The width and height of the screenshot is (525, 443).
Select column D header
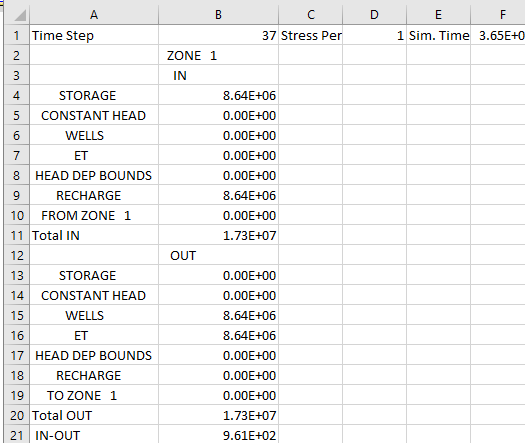[374, 15]
